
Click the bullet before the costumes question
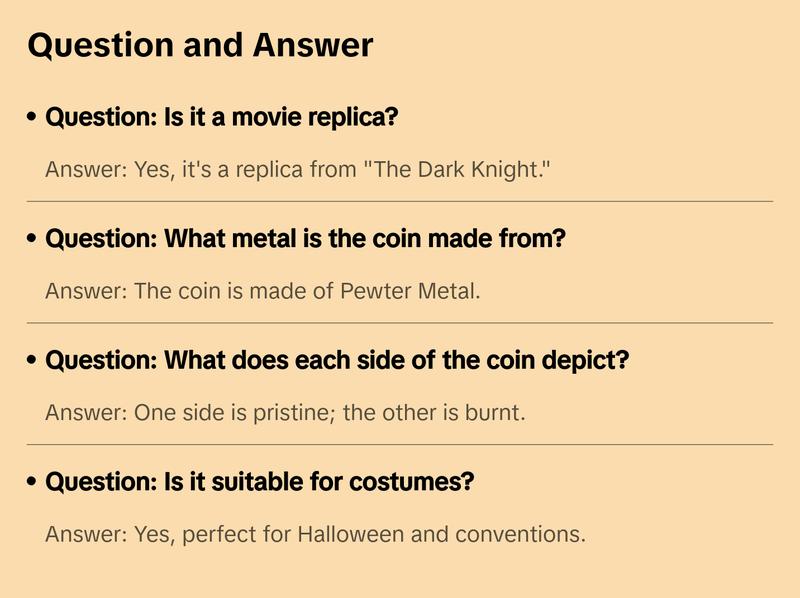(x=32, y=482)
